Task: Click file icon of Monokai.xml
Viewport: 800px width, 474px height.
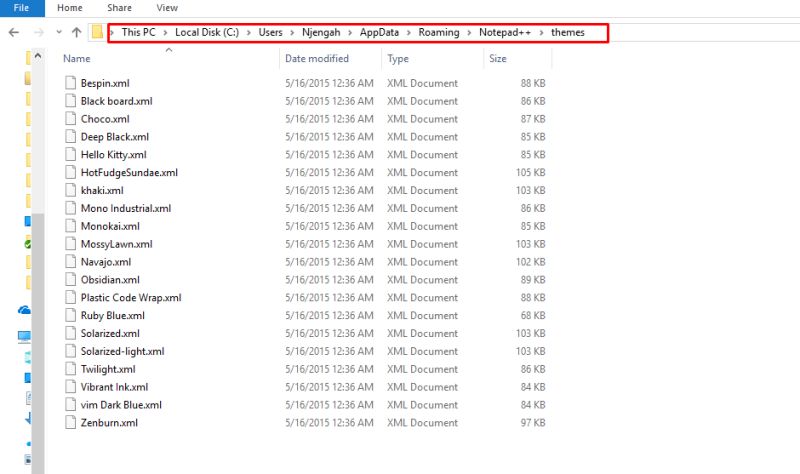Action: point(70,226)
